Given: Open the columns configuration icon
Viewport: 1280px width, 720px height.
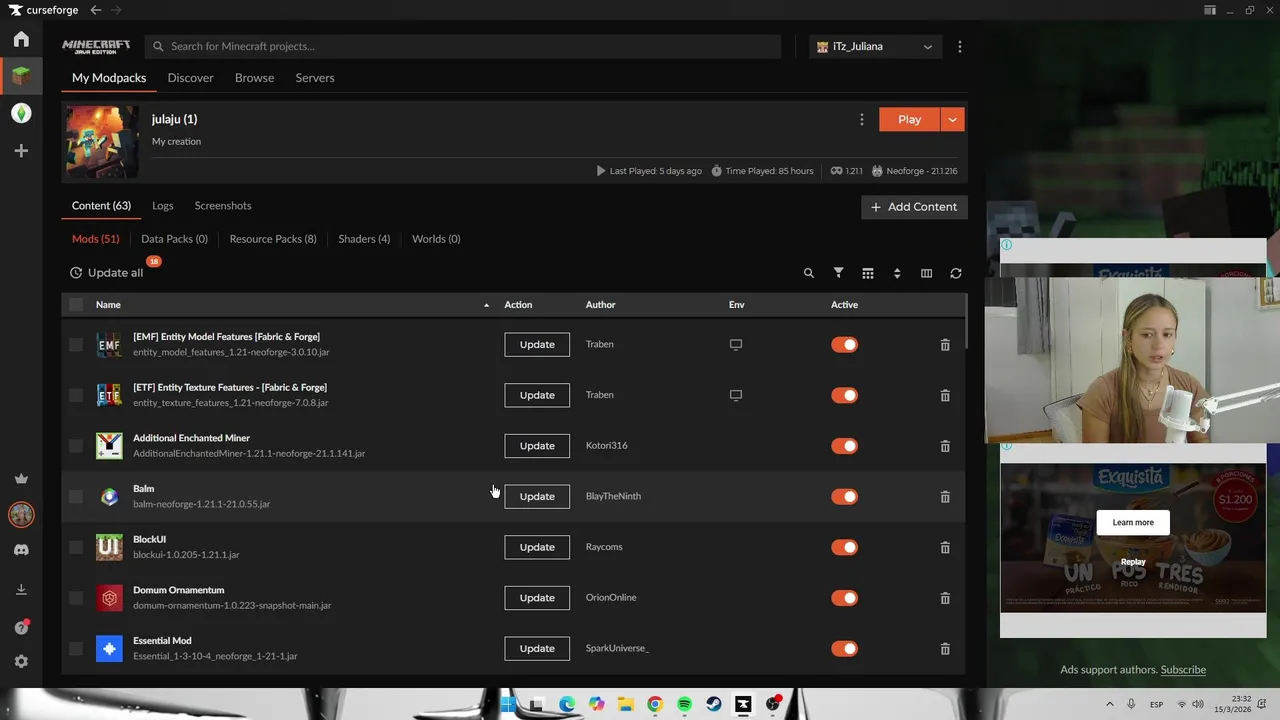Looking at the screenshot, I should click(x=926, y=273).
